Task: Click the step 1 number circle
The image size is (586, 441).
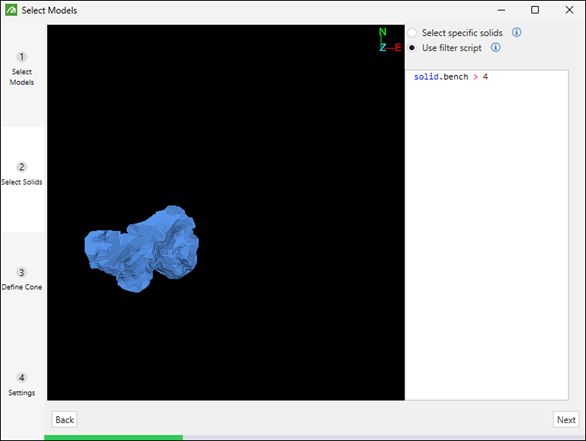Action: pos(22,57)
